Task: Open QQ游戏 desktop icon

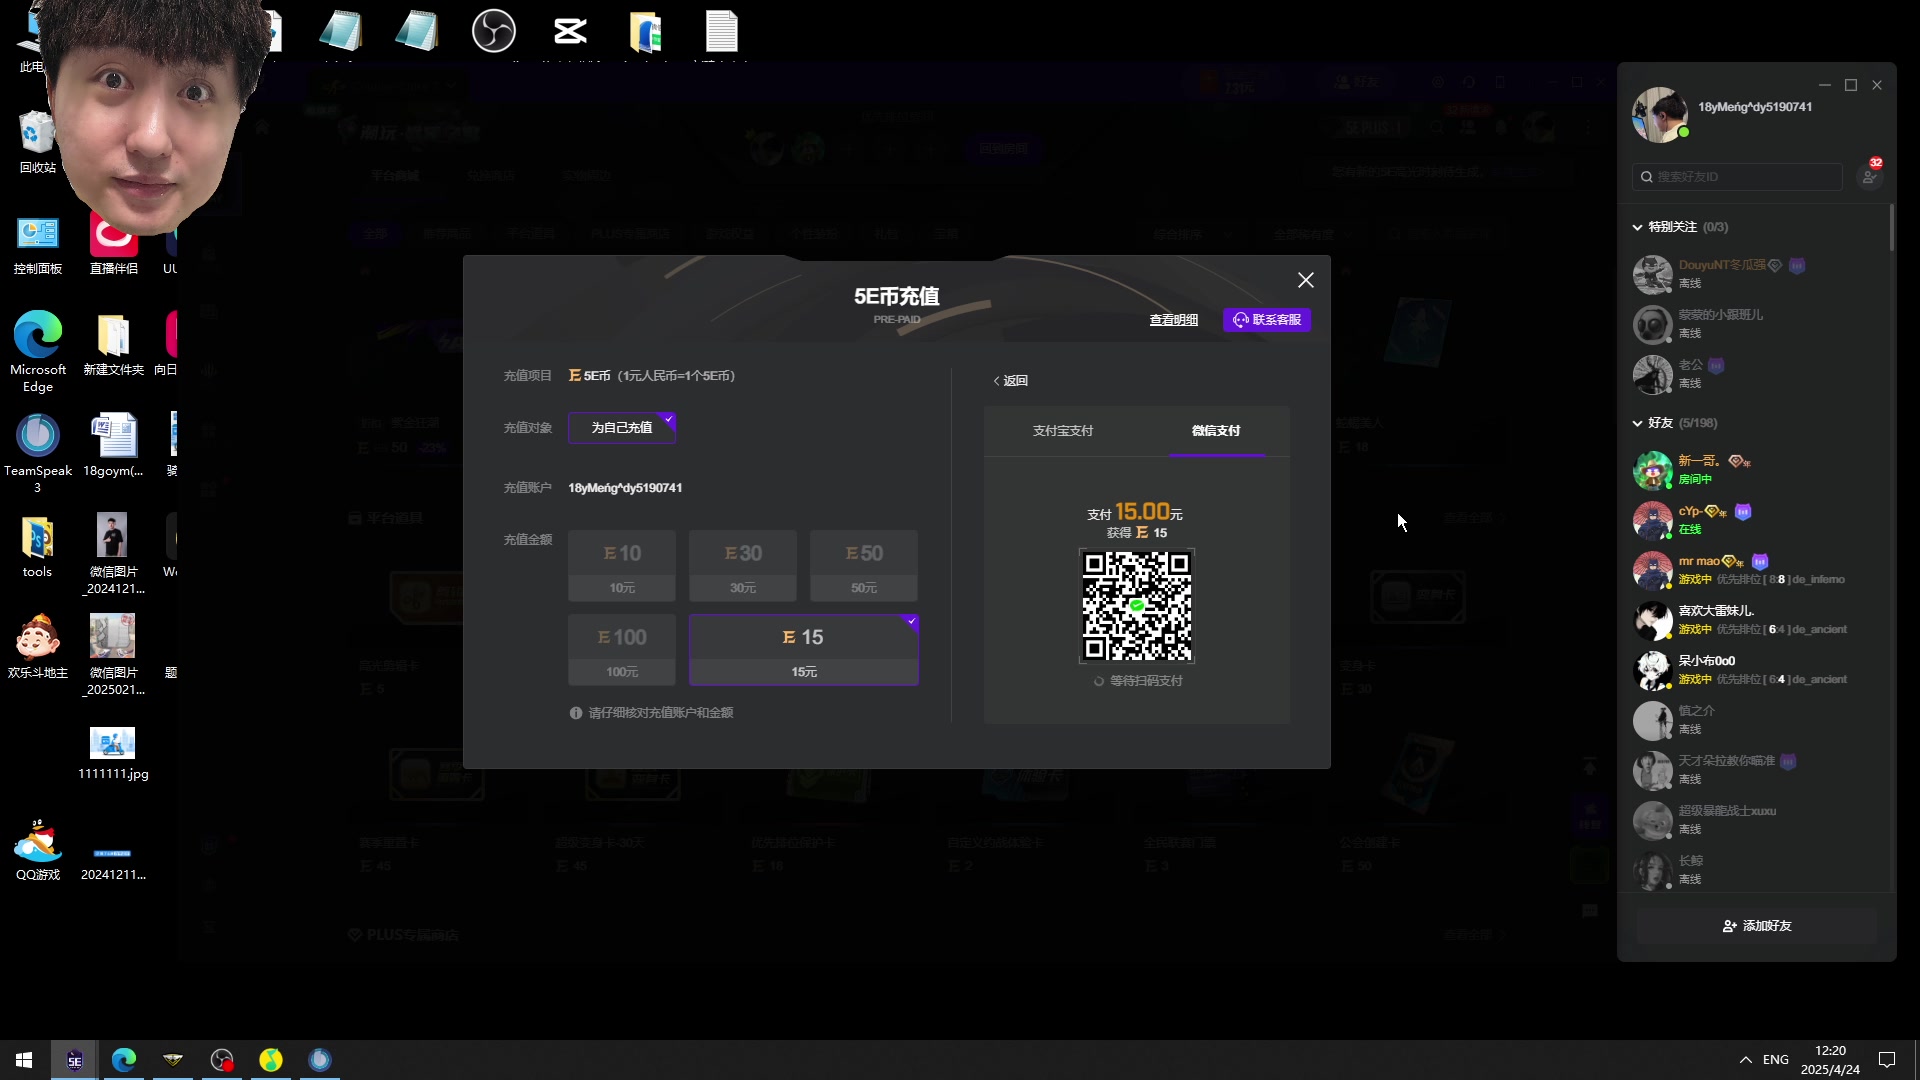Action: coord(38,850)
